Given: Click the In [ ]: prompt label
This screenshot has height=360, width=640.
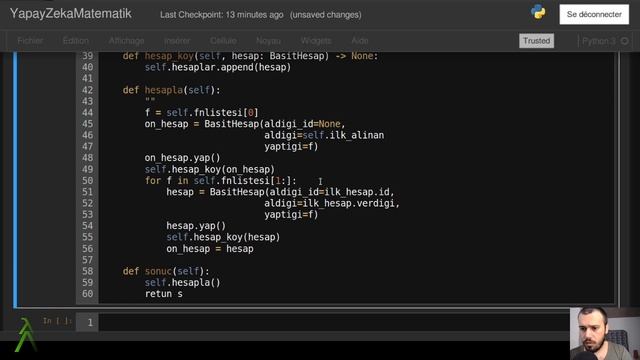Looking at the screenshot, I should point(58,321).
